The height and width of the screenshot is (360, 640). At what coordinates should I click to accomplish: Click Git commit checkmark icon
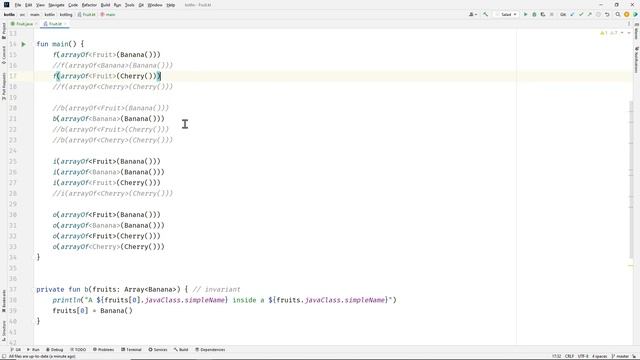point(581,15)
